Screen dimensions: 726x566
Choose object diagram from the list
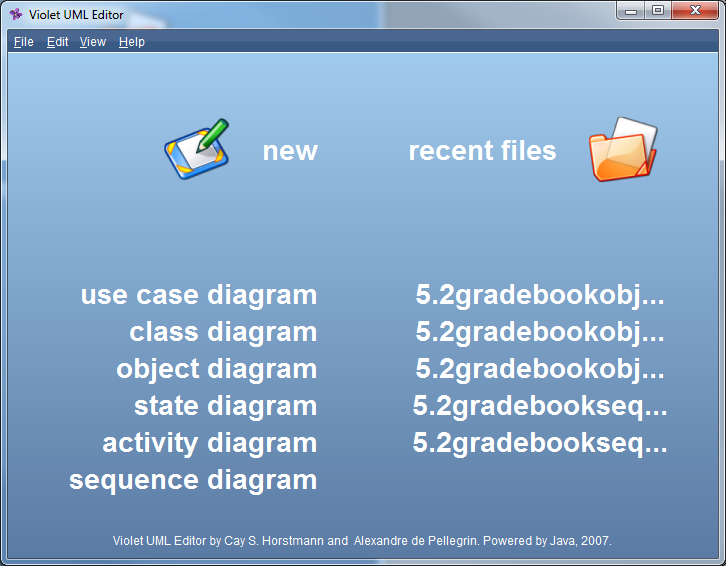point(217,369)
